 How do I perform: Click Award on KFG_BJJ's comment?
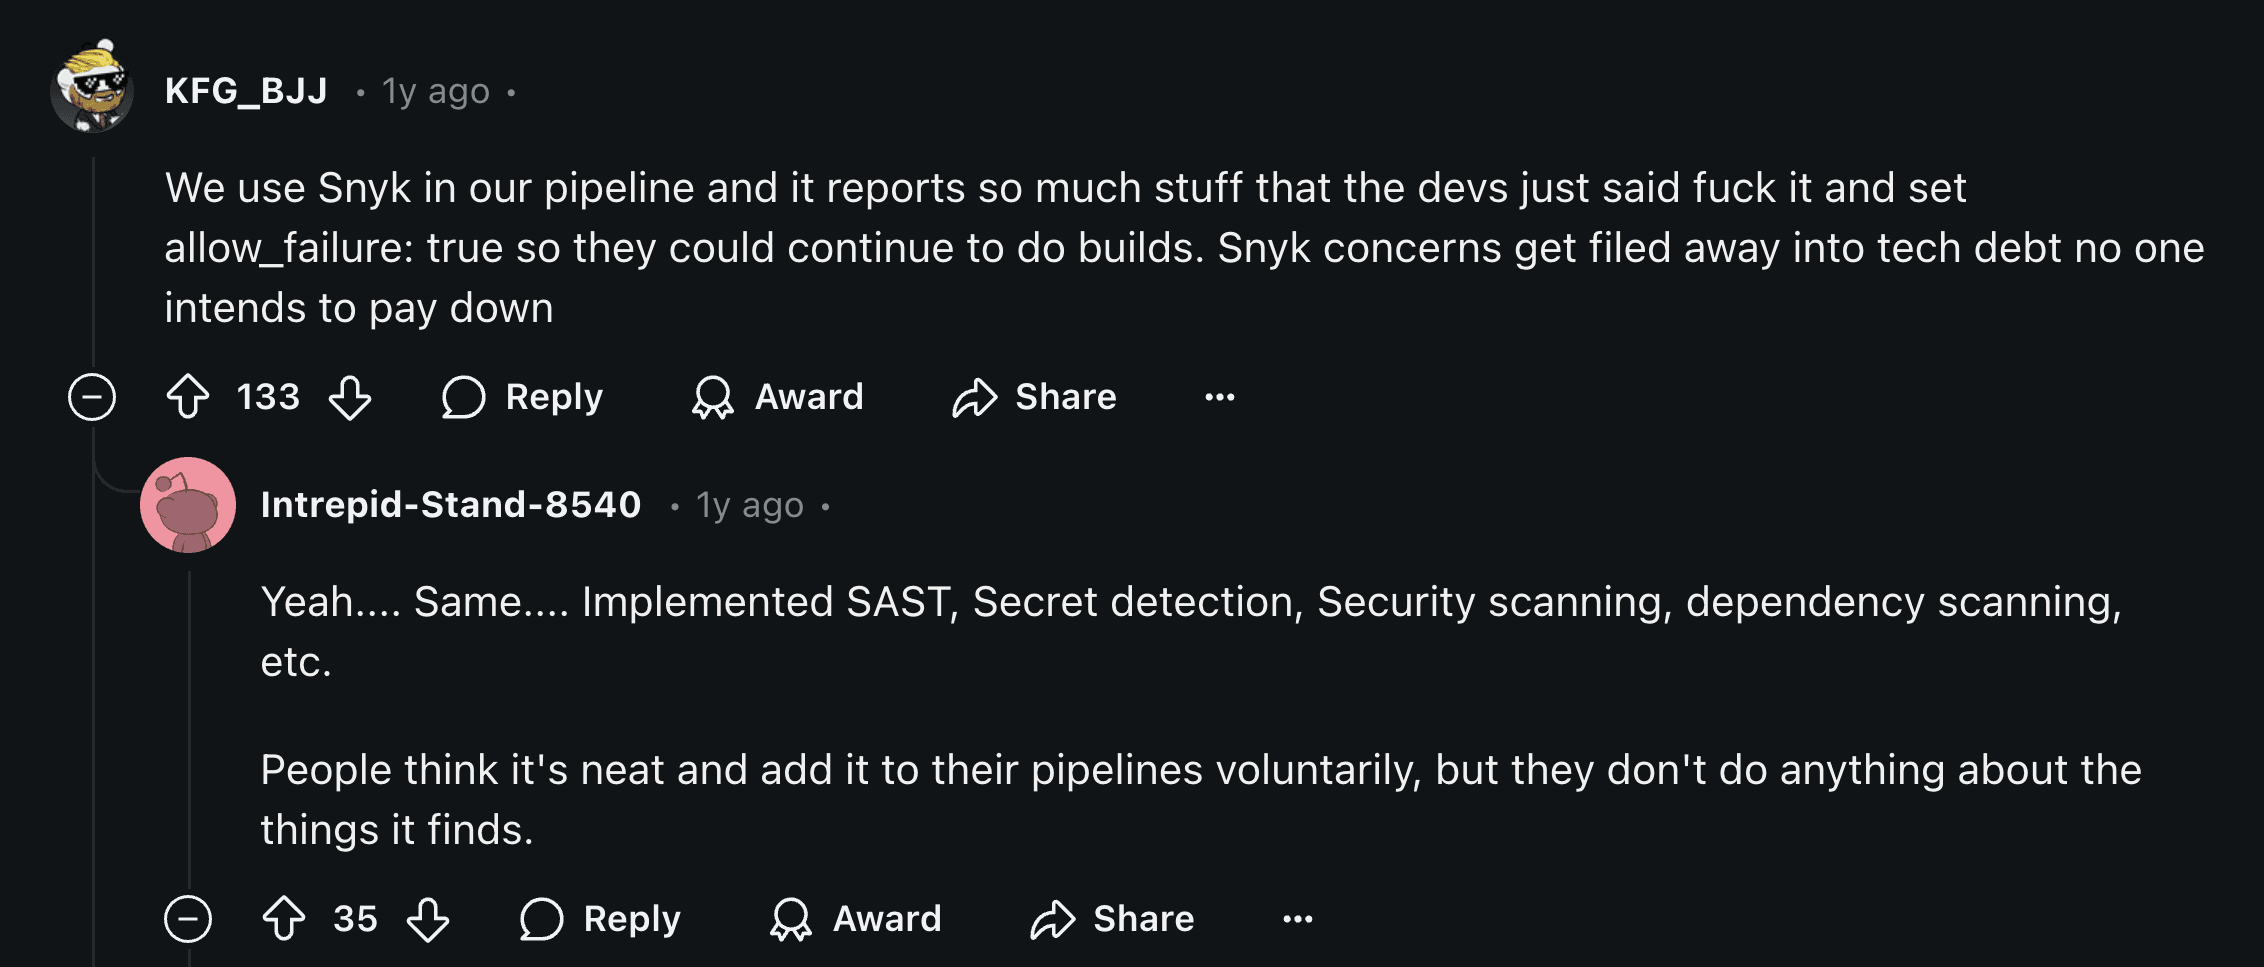[777, 397]
